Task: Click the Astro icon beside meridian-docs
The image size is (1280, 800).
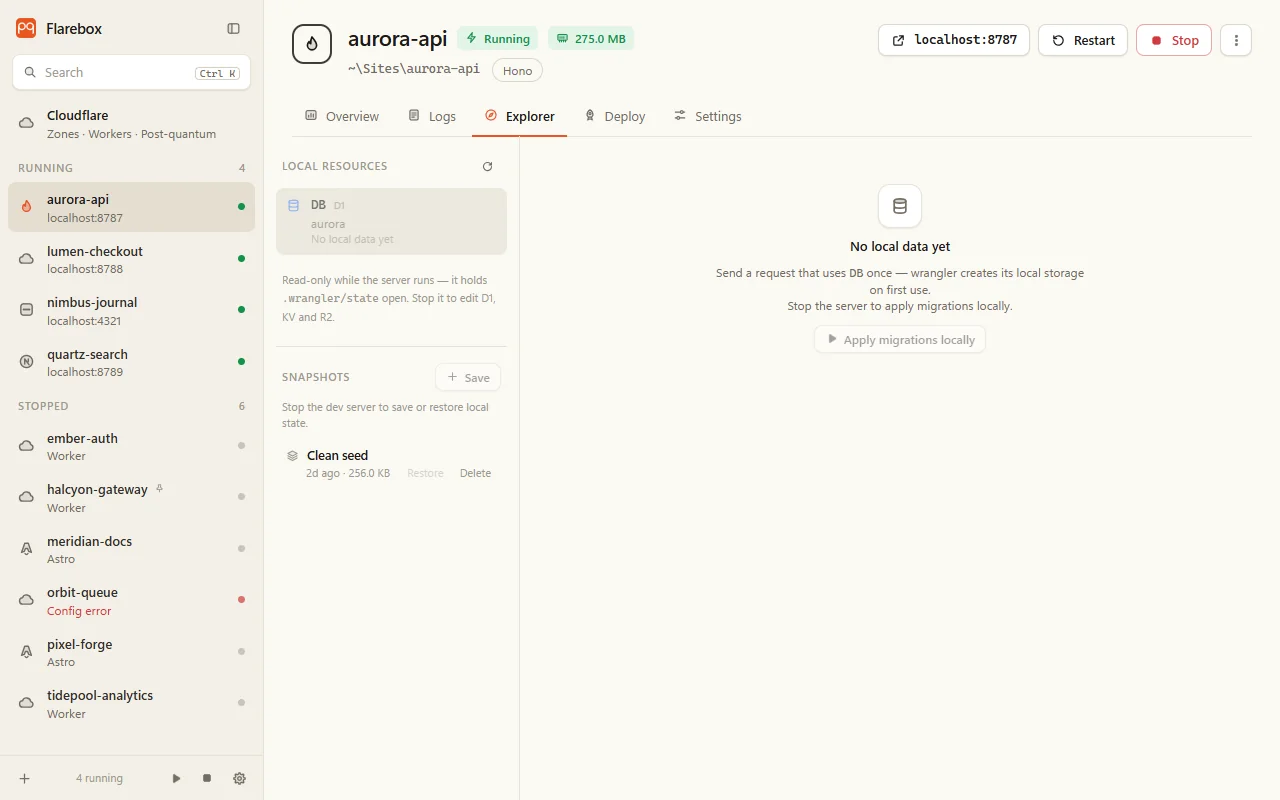Action: pyautogui.click(x=27, y=549)
